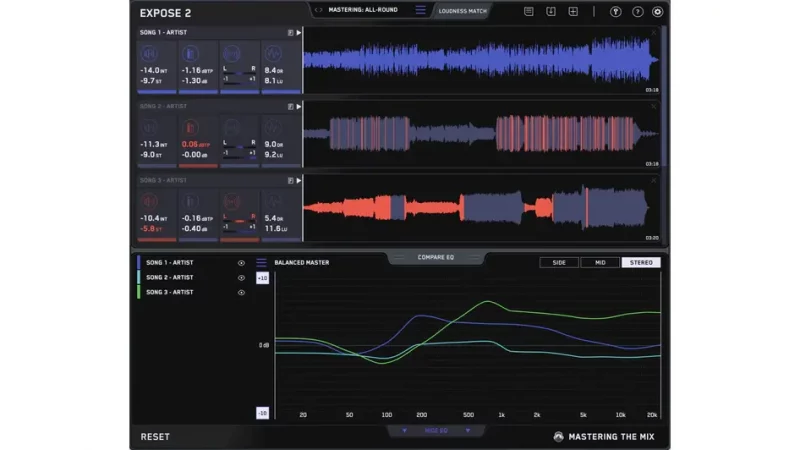The width and height of the screenshot is (800, 450).
Task: Play Song 3 - Artist
Action: click(x=299, y=181)
